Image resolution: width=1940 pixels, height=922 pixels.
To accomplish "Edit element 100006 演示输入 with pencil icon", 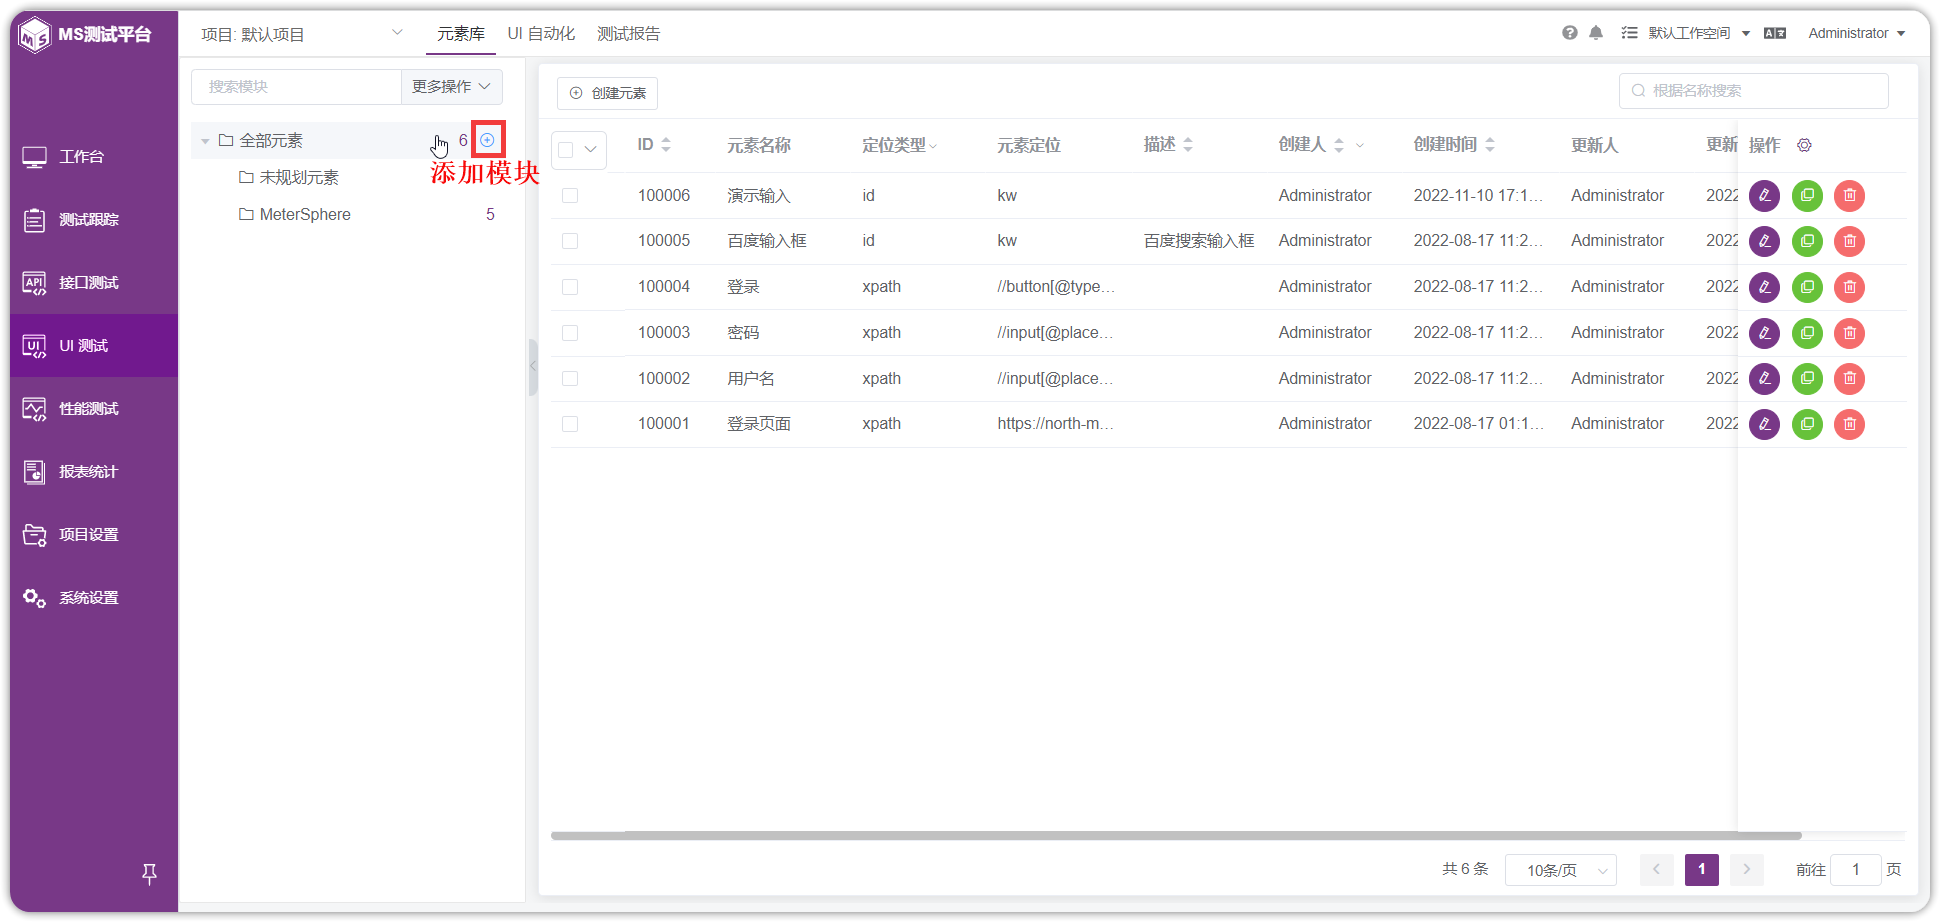I will (x=1764, y=196).
